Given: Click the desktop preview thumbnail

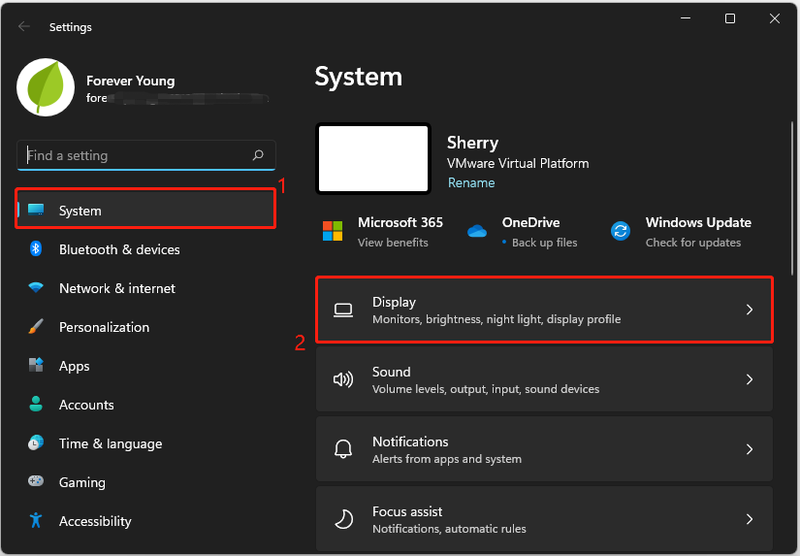Looking at the screenshot, I should [373, 159].
